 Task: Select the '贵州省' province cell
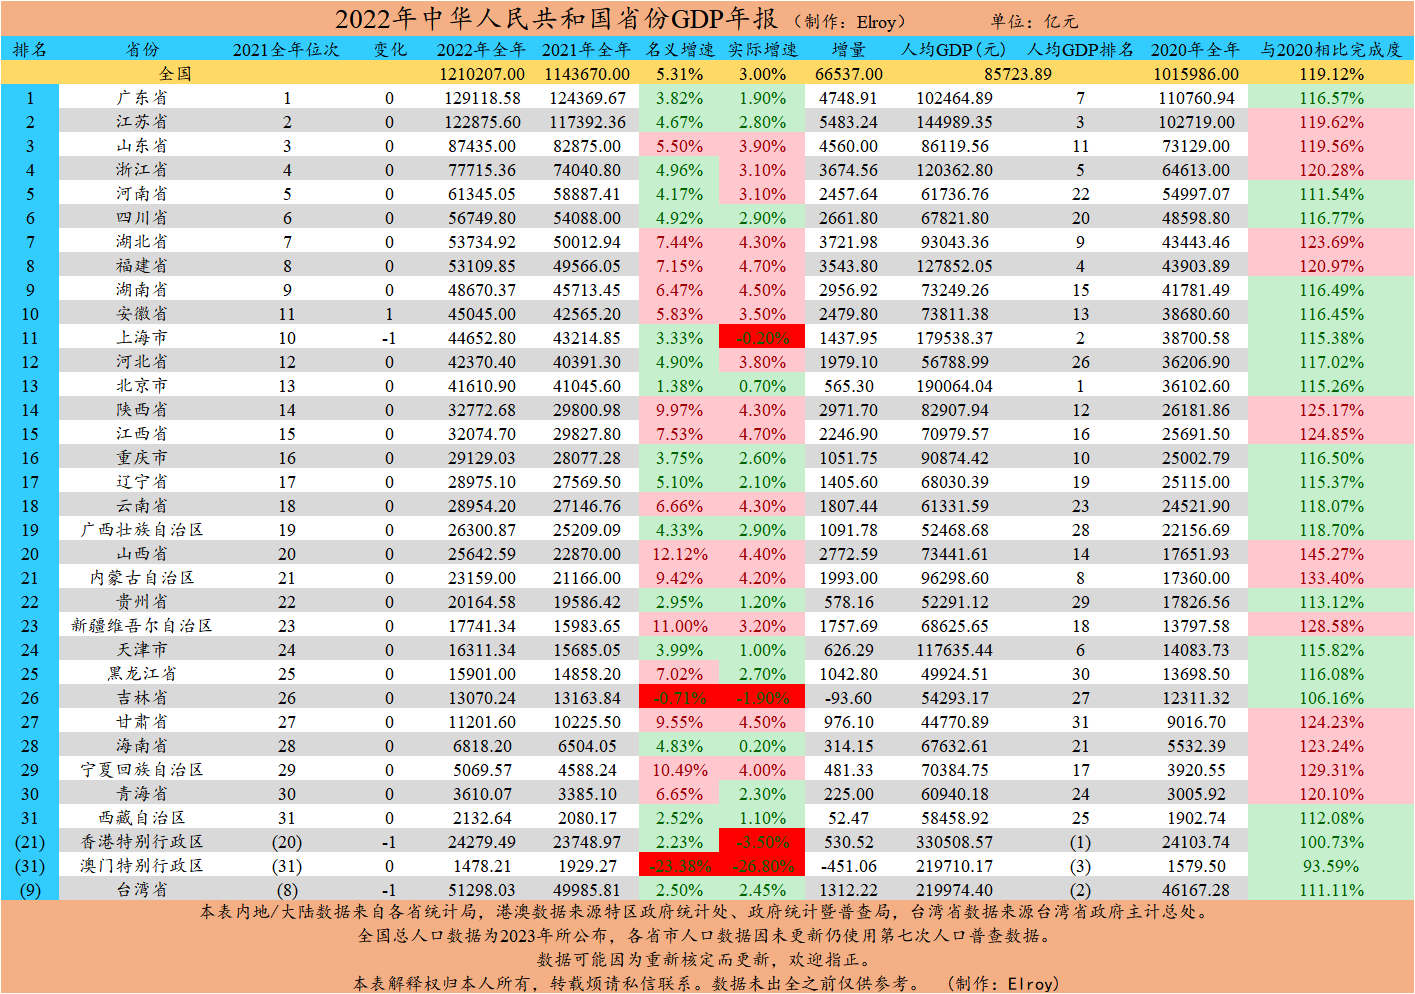[142, 601]
